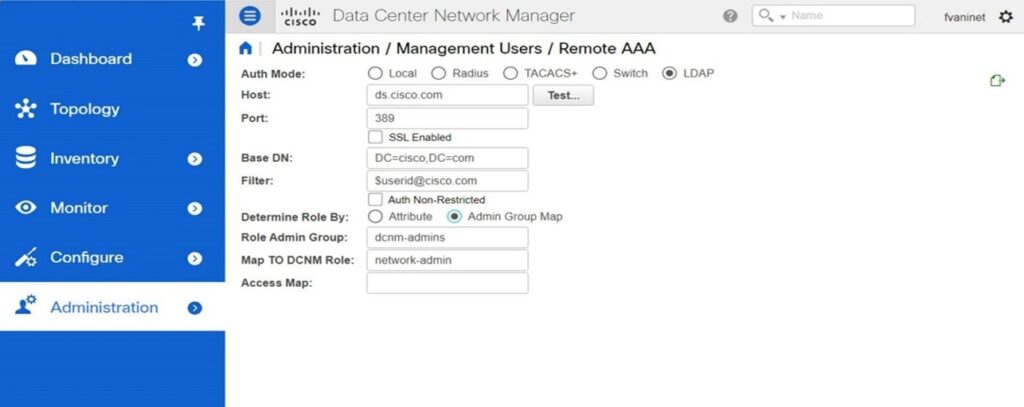The height and width of the screenshot is (407, 1024).
Task: Select TACACS+ auth mode
Action: [x=510, y=74]
